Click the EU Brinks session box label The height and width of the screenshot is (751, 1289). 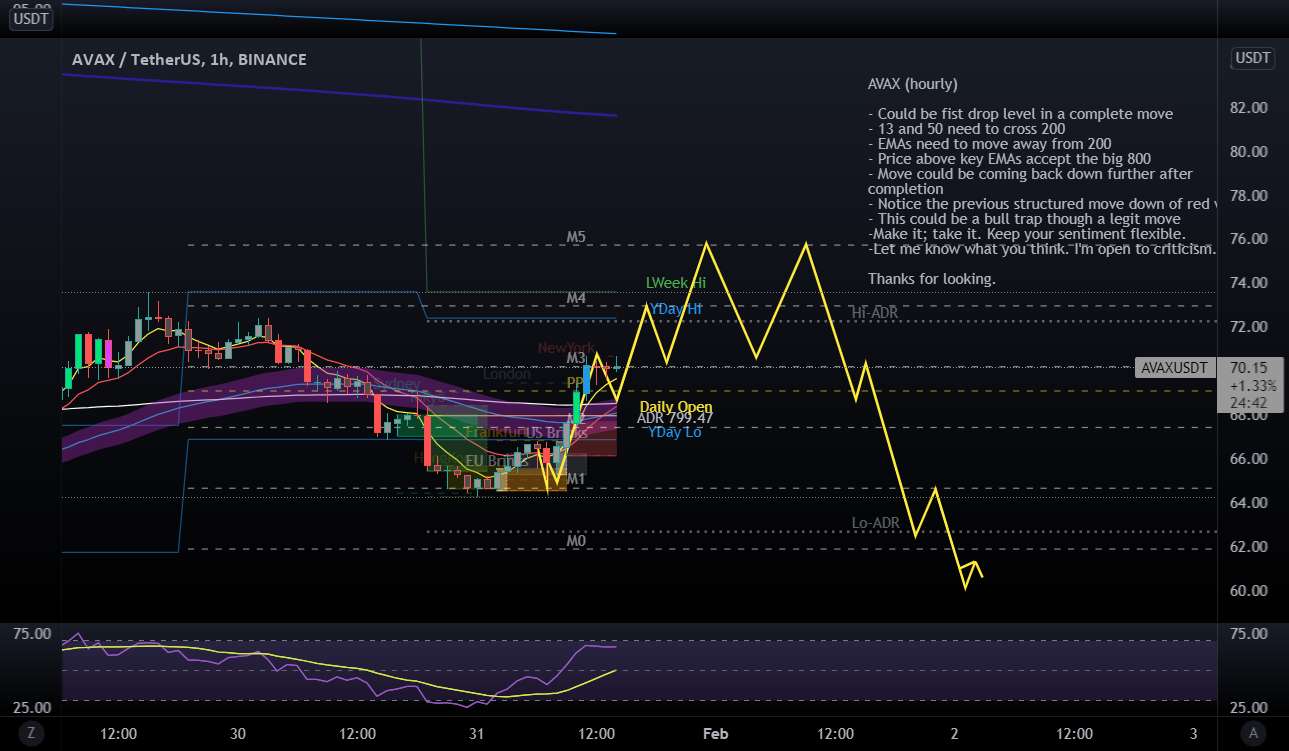tap(497, 462)
